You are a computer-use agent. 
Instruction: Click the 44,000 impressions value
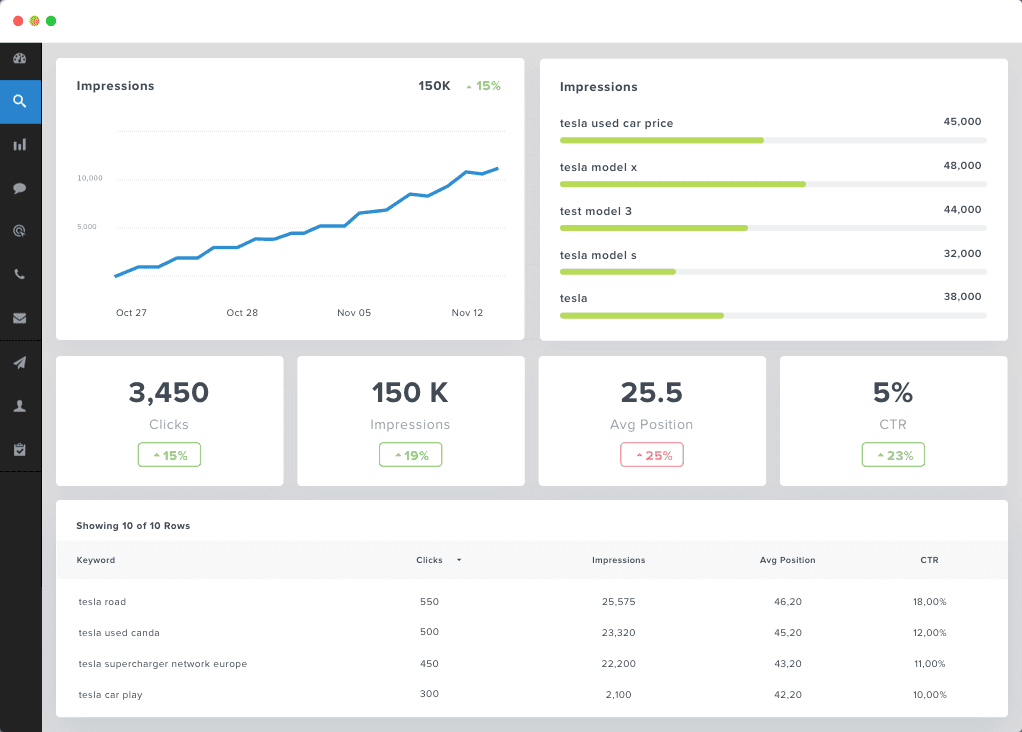tap(962, 209)
